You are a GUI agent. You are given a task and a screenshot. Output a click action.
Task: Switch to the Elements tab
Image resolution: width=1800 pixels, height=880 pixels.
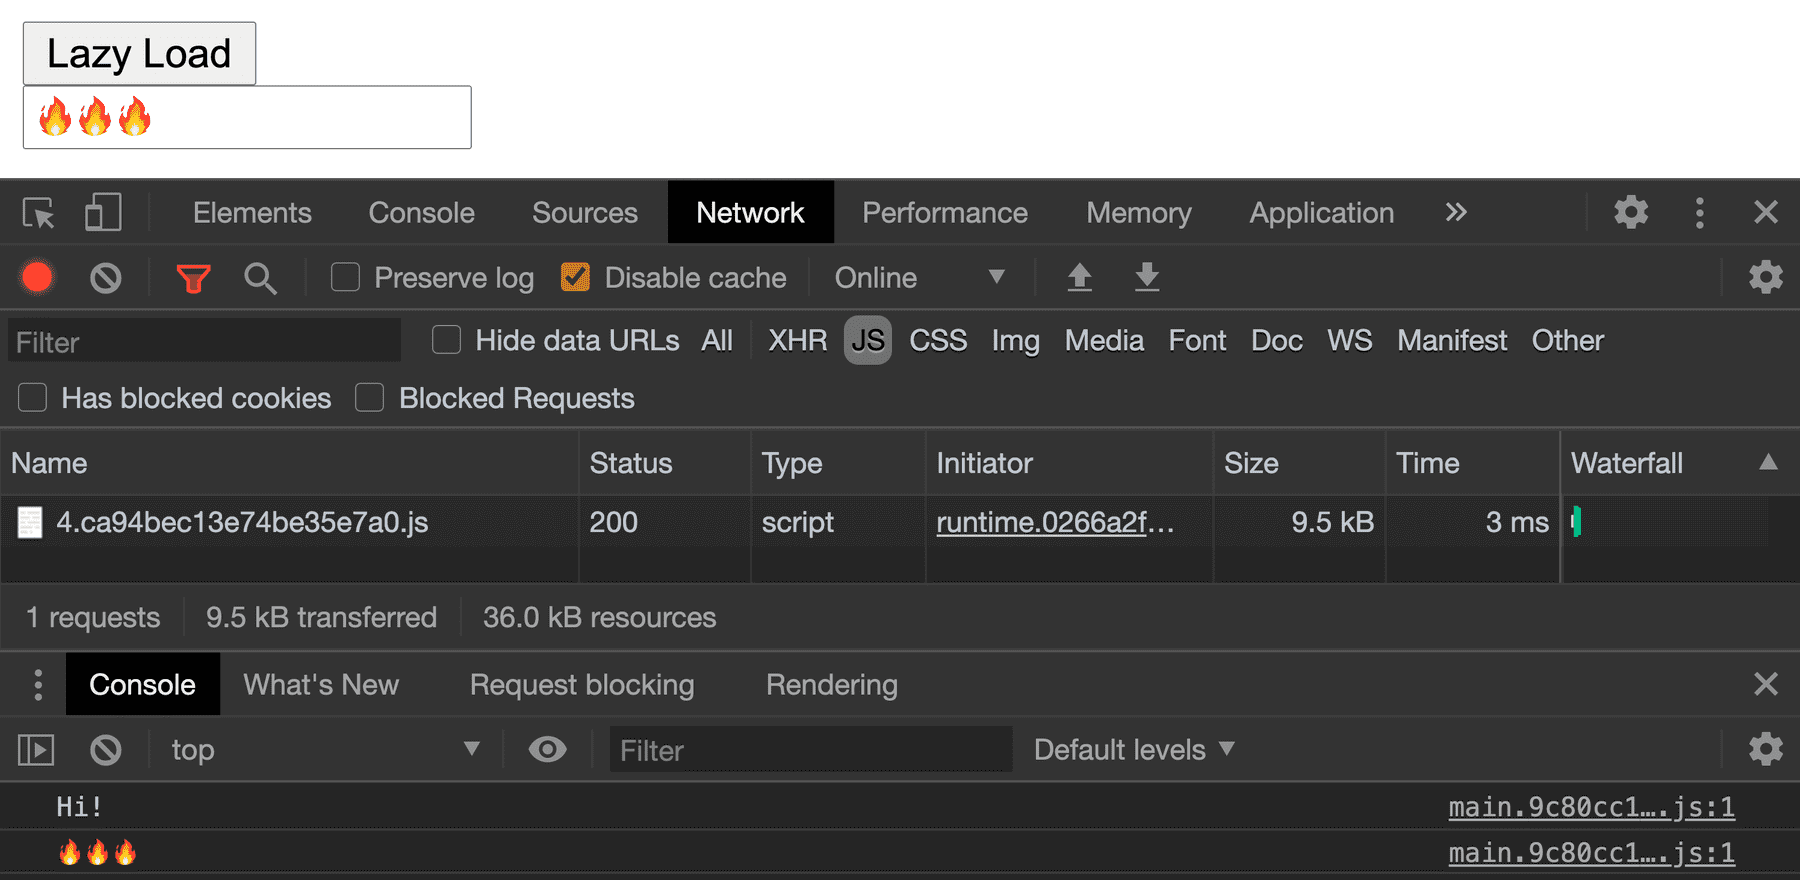pyautogui.click(x=252, y=213)
